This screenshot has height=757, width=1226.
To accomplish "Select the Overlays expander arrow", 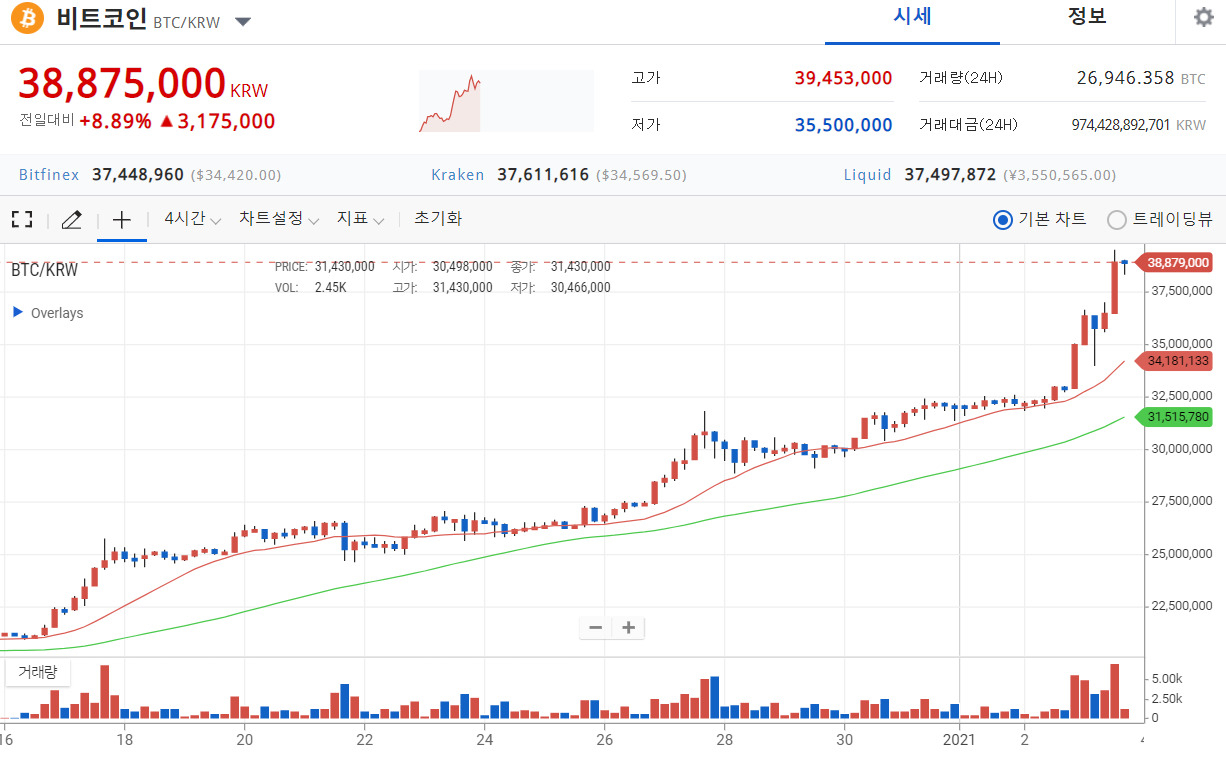I will 17,313.
